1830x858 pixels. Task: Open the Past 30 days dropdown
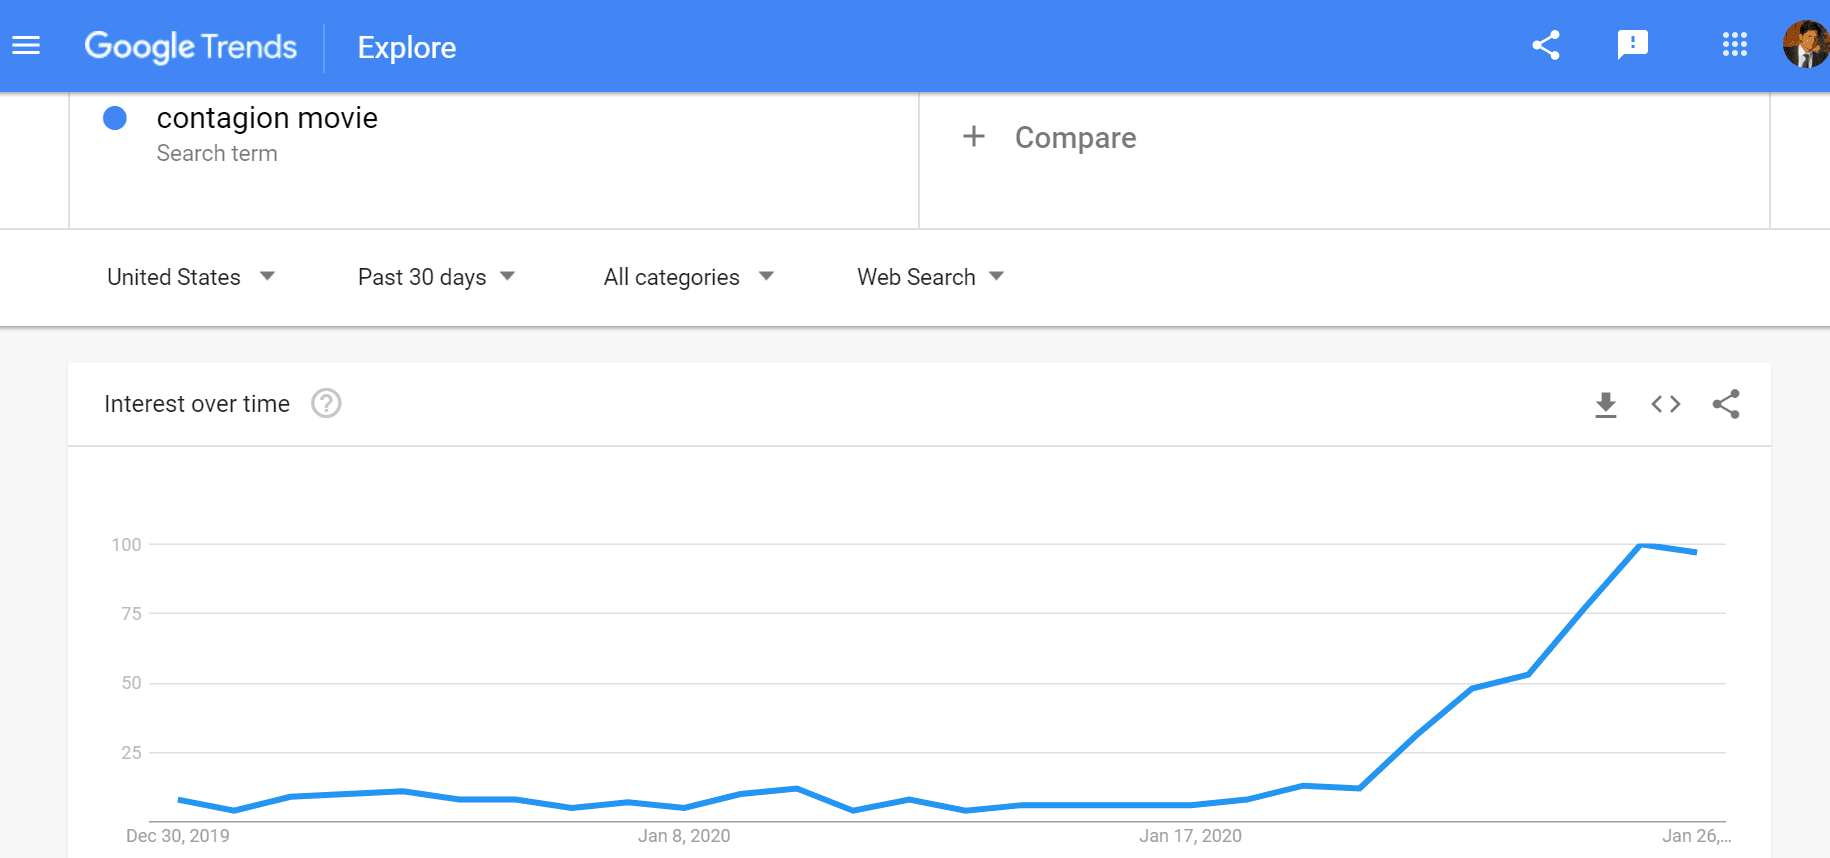click(x=436, y=277)
